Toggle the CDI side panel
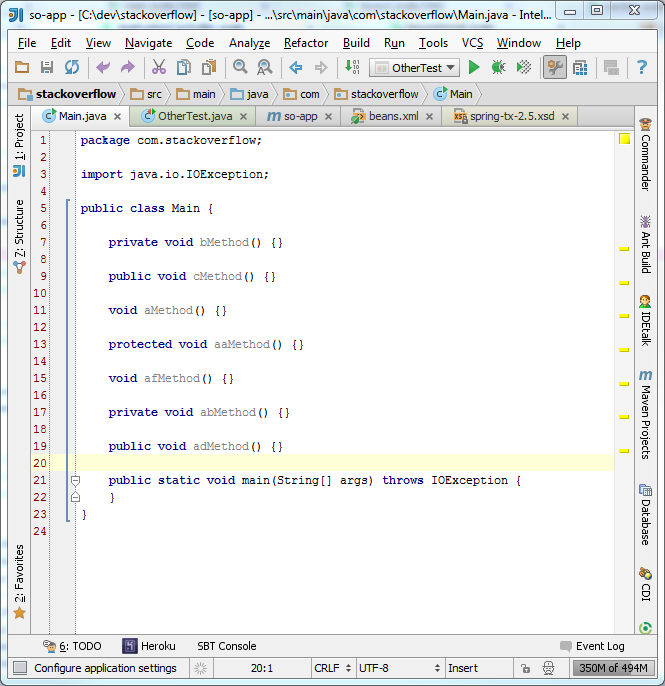 (645, 584)
